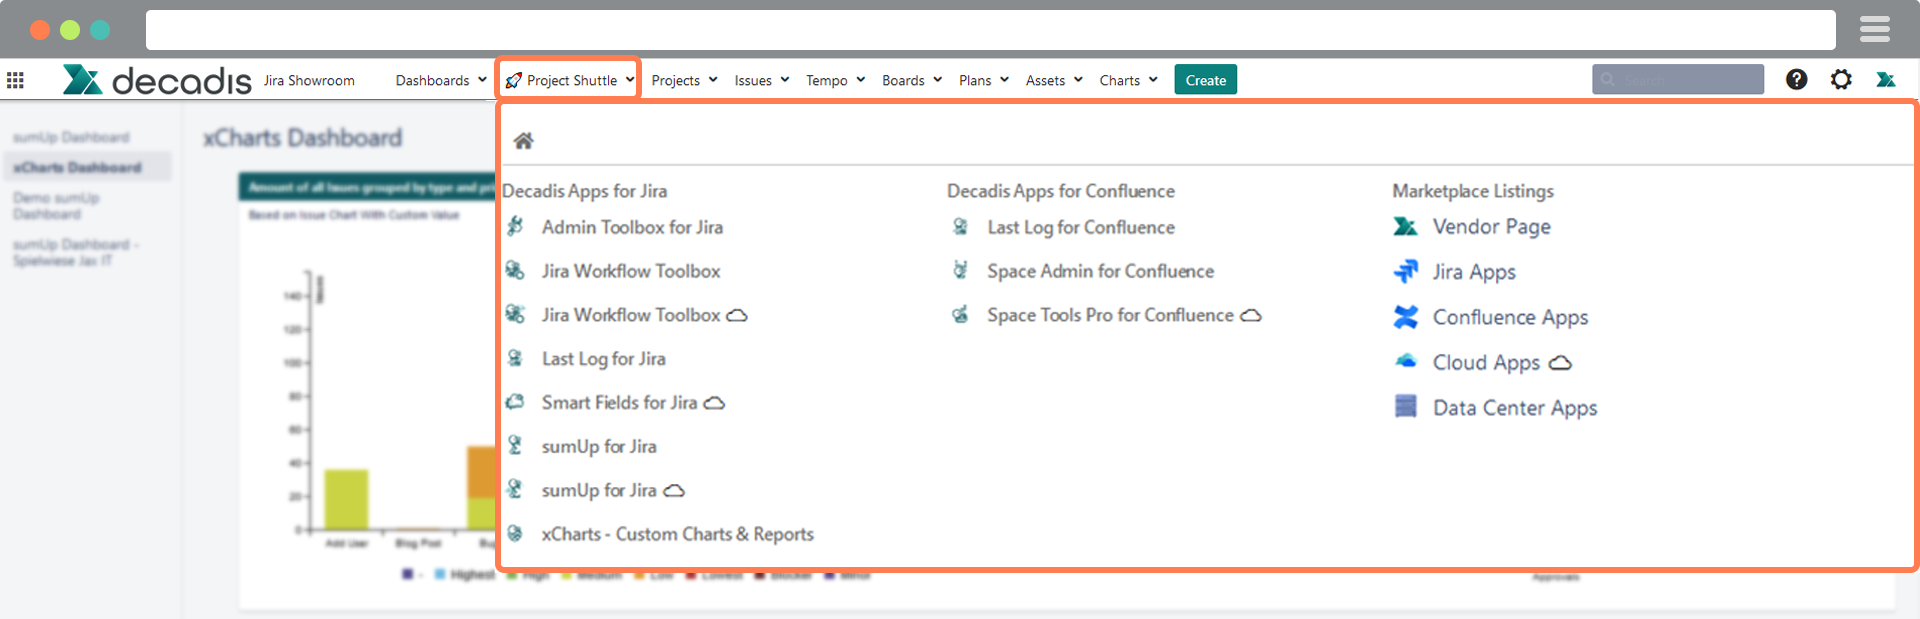This screenshot has height=619, width=1920.
Task: Click the Confluence Apps icon
Action: click(x=1405, y=317)
